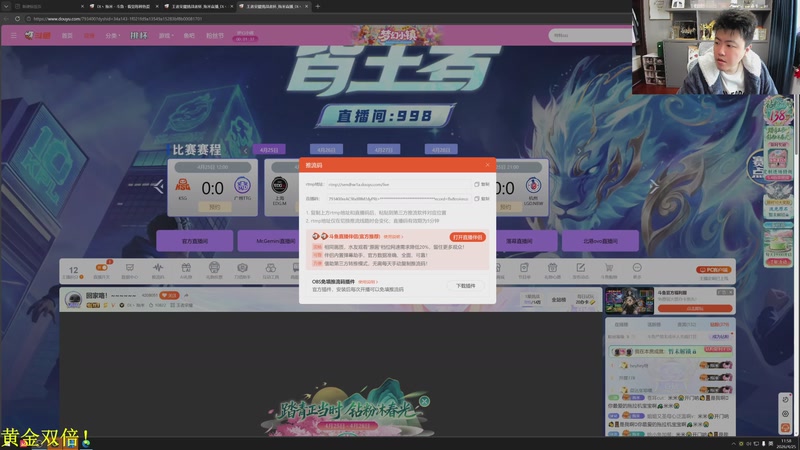Click the floating settings gear icon
The height and width of the screenshot is (450, 800).
785,413
